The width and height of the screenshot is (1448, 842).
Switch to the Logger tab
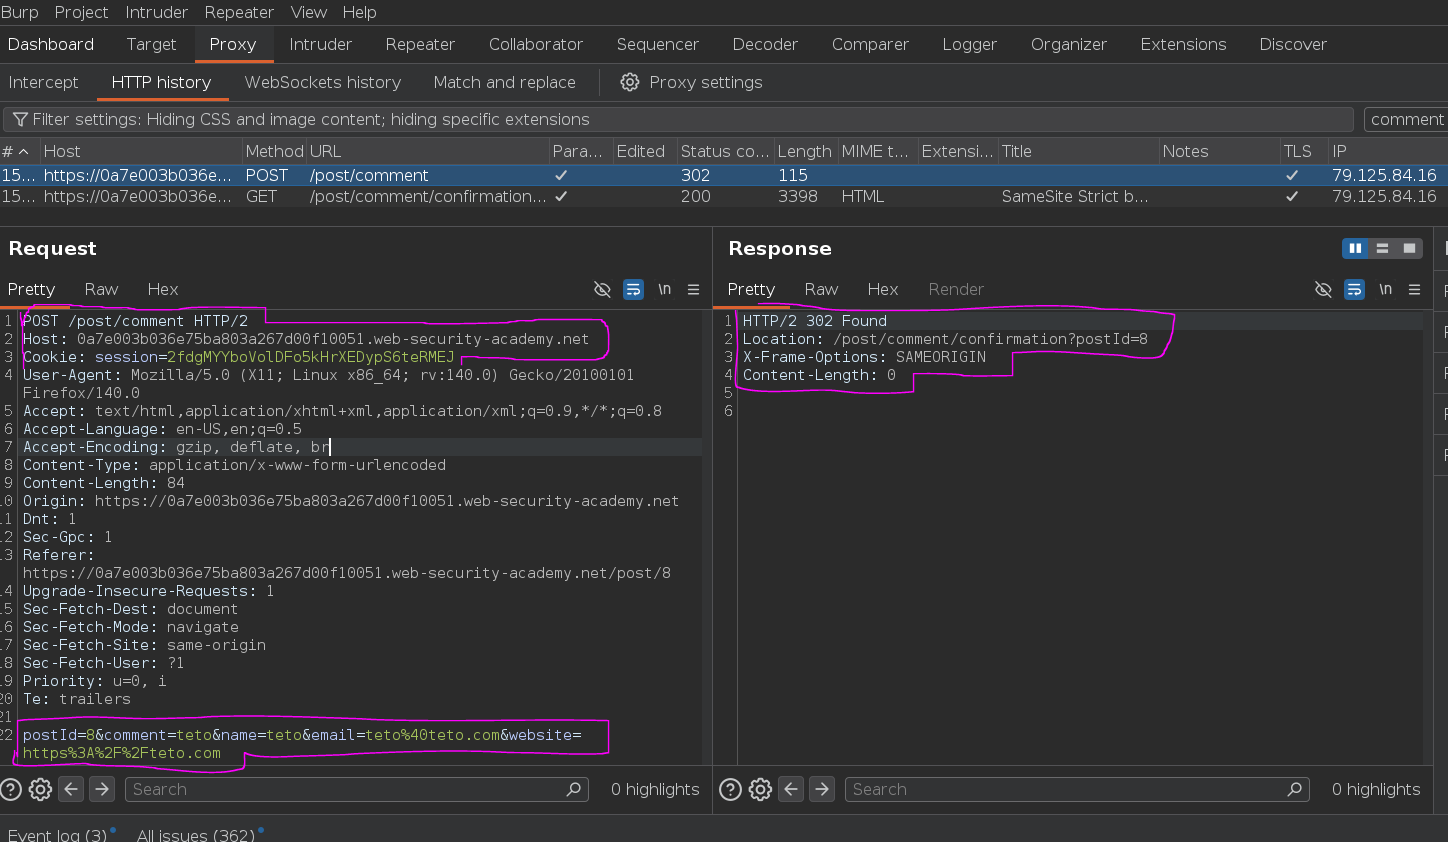coord(969,44)
